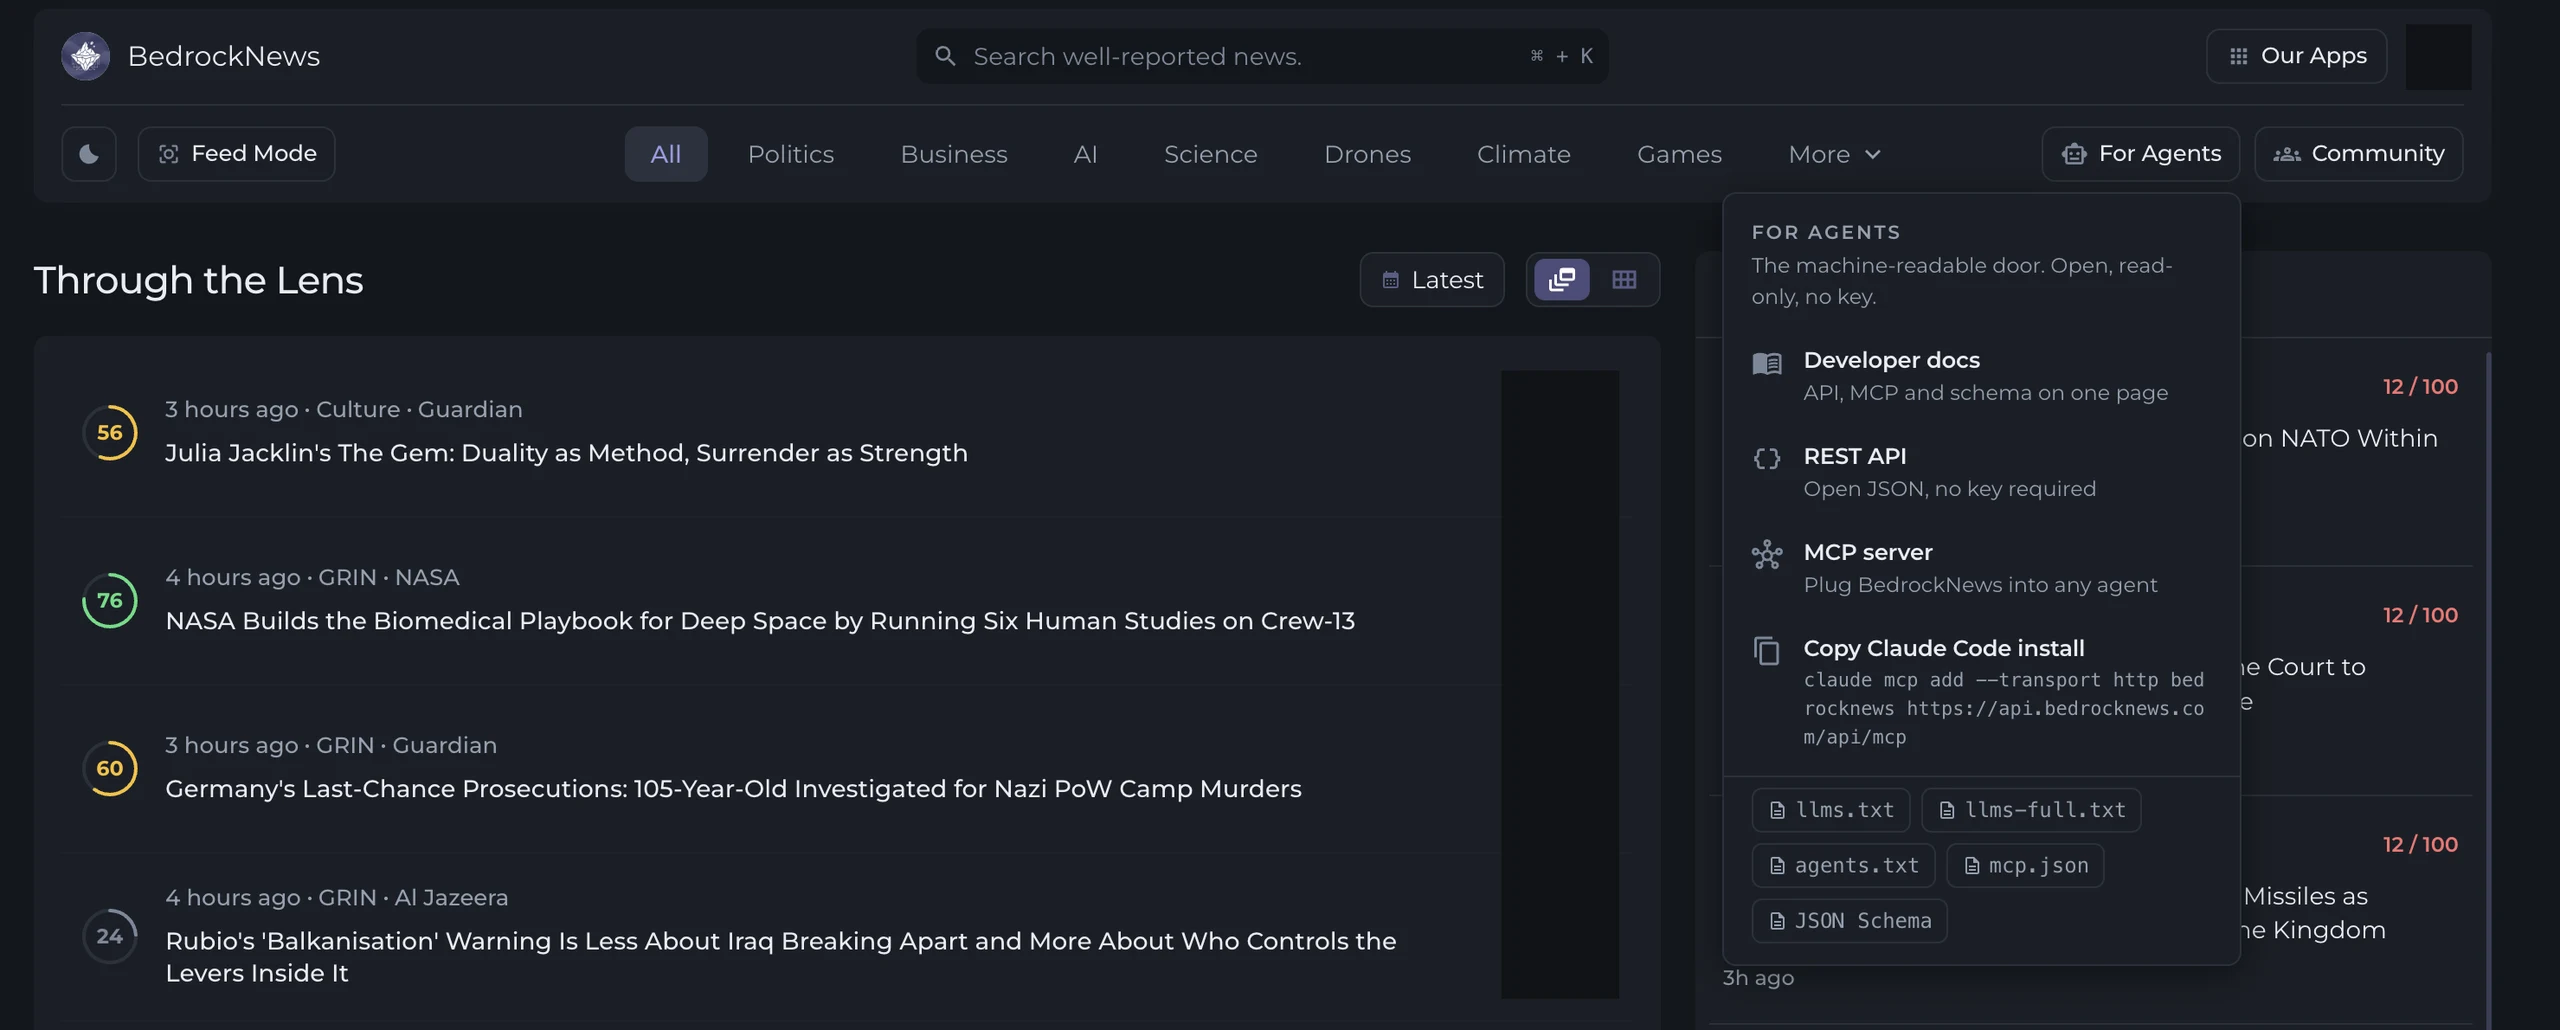Click the BedrockNews logo icon
Image resolution: width=2560 pixels, height=1030 pixels.
(x=86, y=56)
